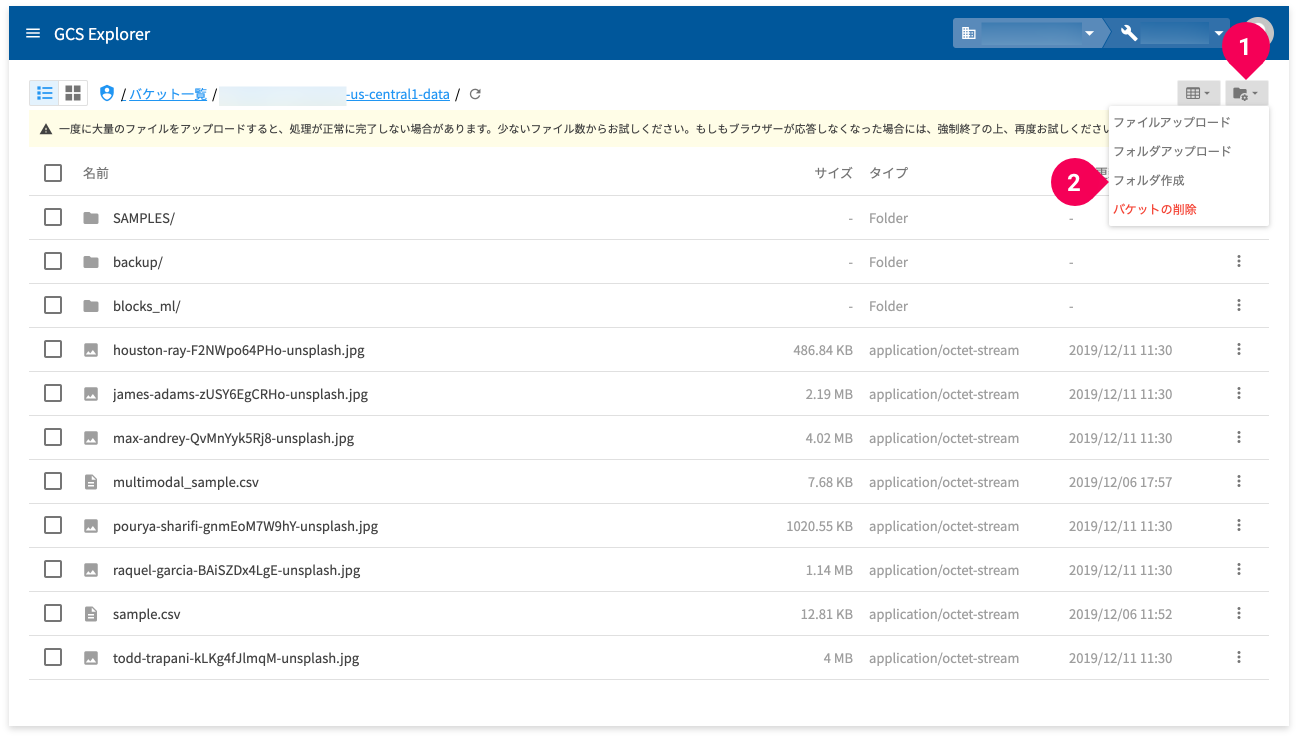This screenshot has height=738, width=1298.
Task: Select todd-trapani-kLKg4fJlmqM-unsplash.jpg checkbox
Action: tap(53, 657)
